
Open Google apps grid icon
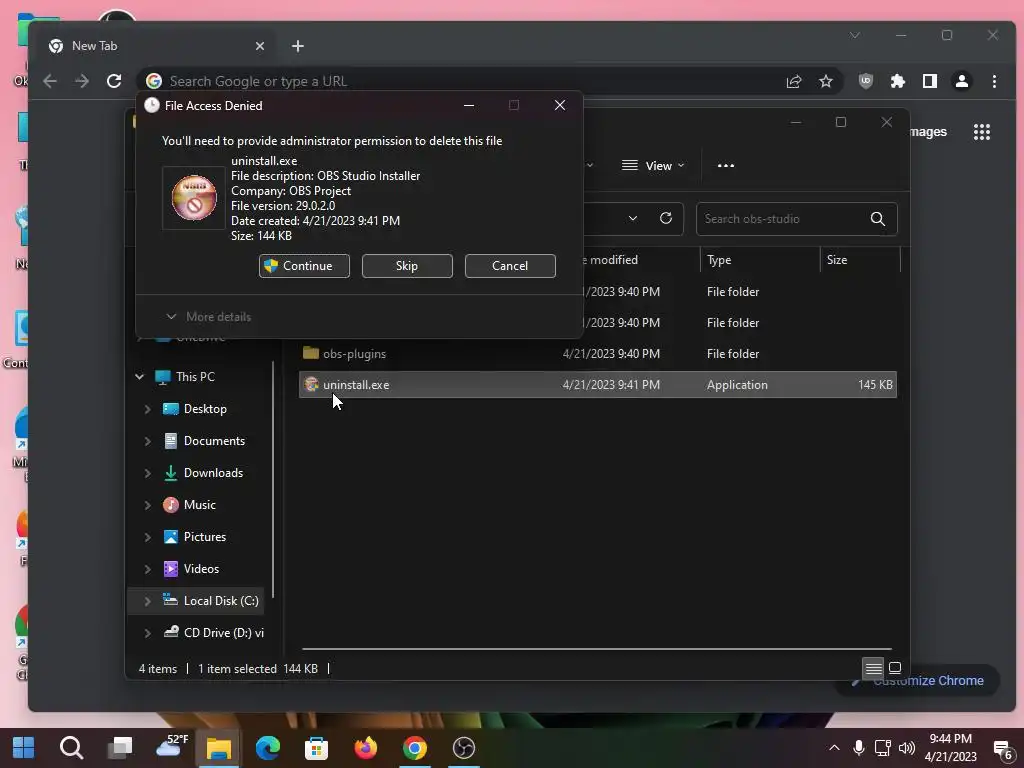pos(982,132)
